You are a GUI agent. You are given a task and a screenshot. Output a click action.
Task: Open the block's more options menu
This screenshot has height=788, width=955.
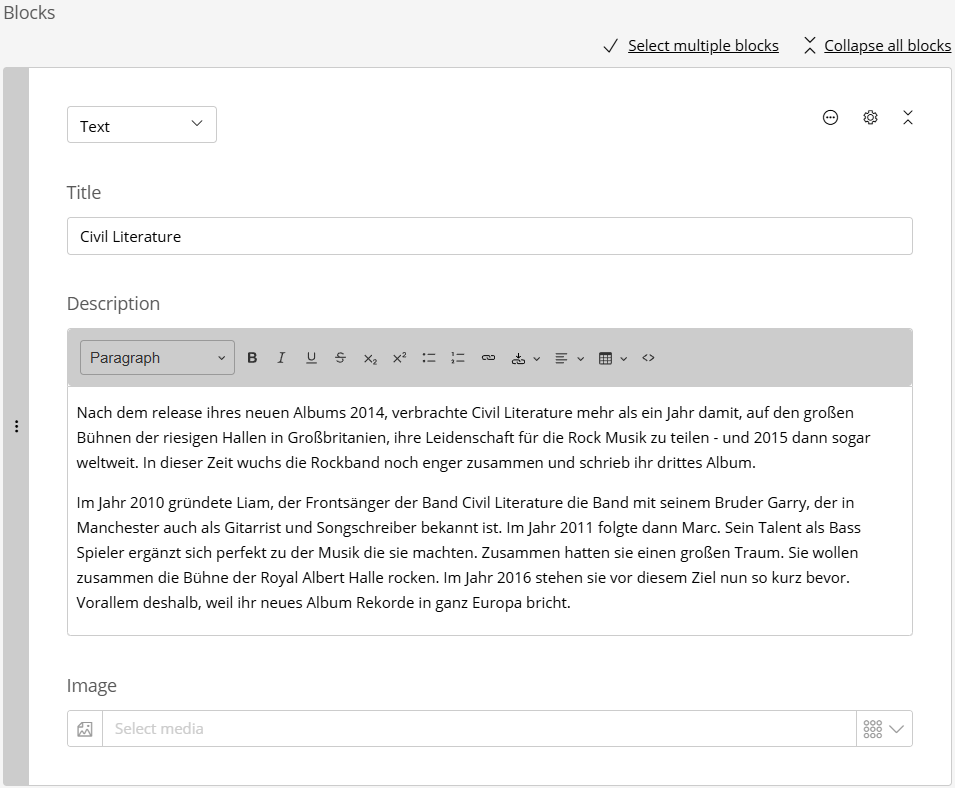click(x=830, y=118)
